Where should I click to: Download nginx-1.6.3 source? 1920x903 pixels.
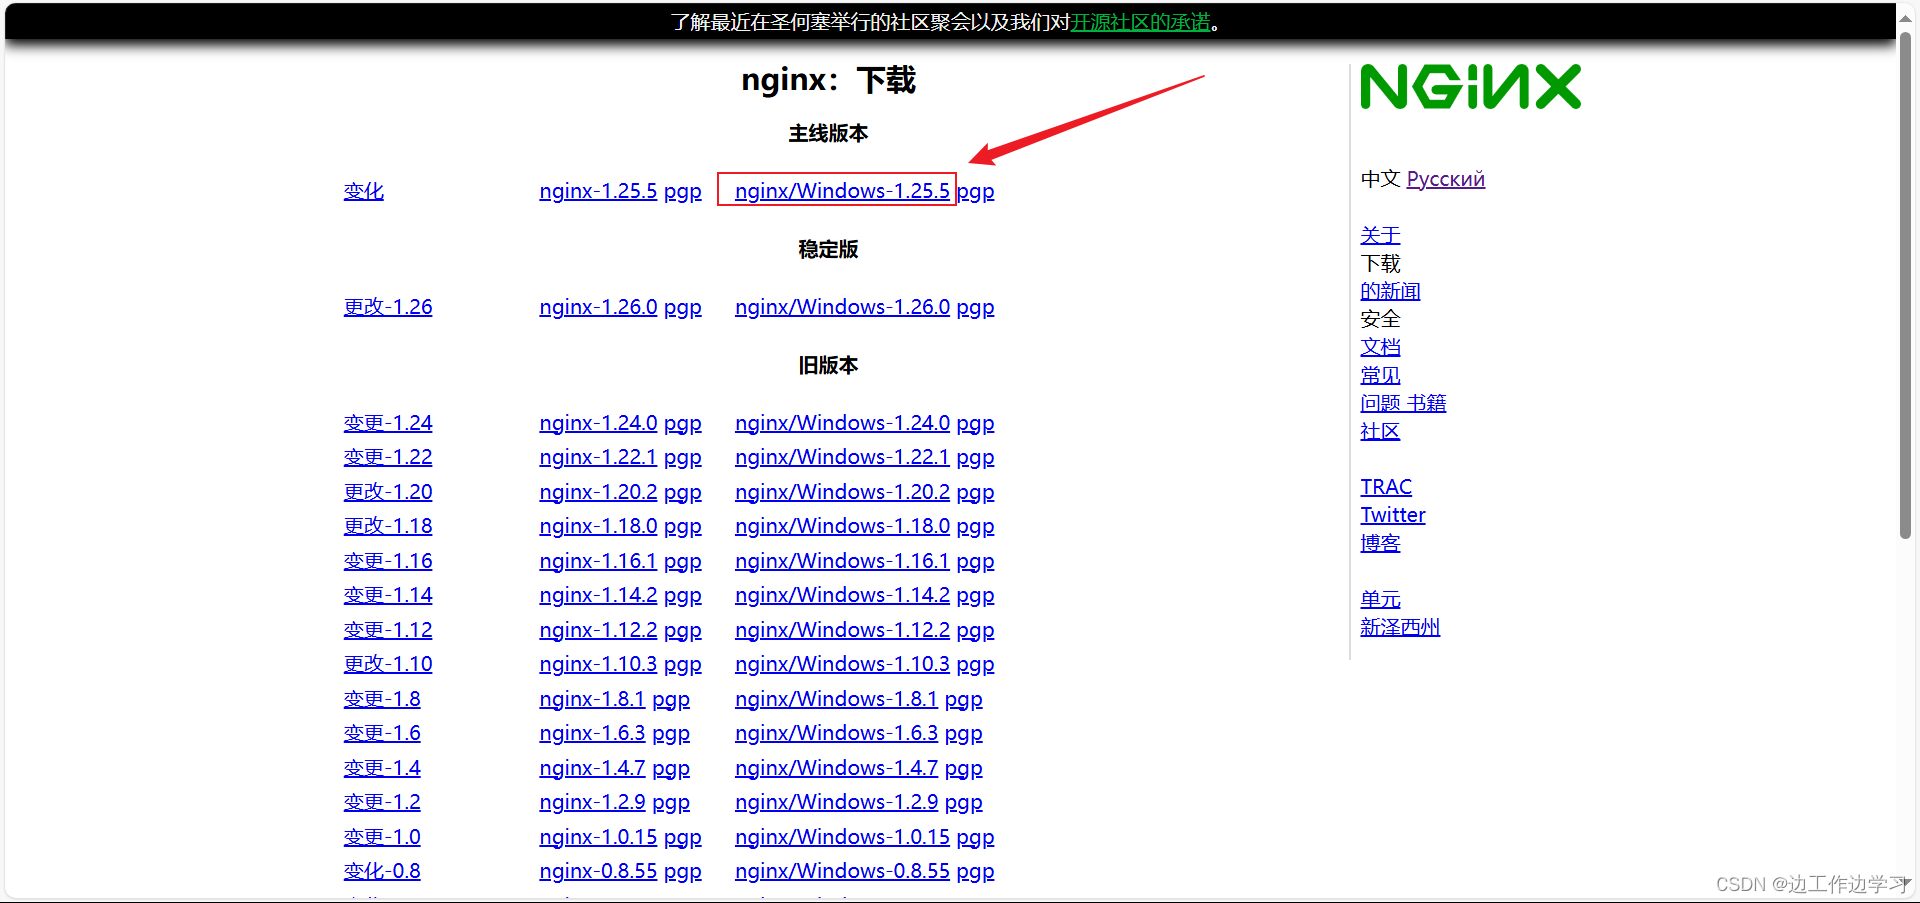592,733
